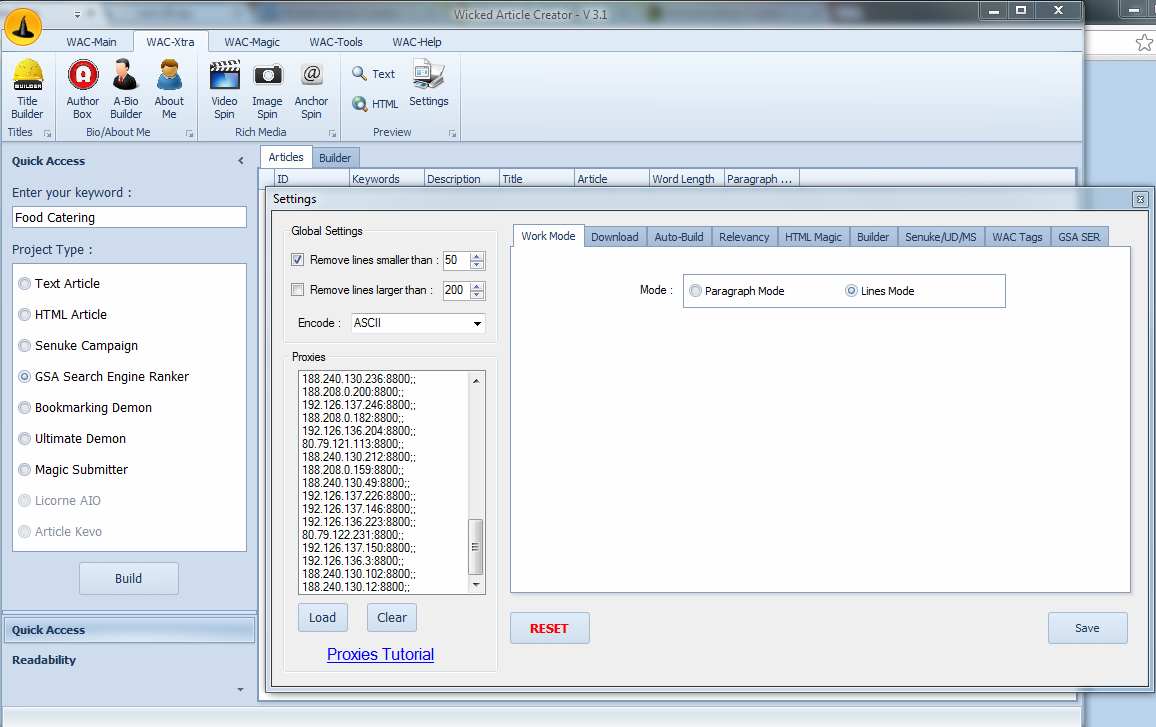Decrease the larger-than line value
The image size is (1156, 727).
(477, 295)
